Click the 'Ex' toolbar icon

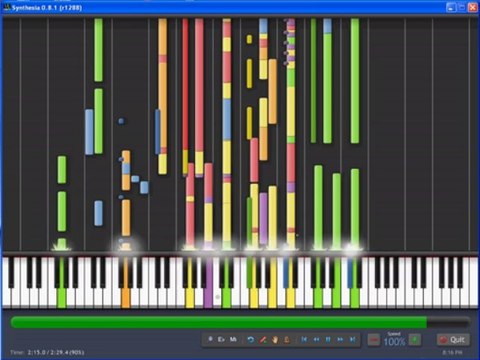pyautogui.click(x=221, y=340)
